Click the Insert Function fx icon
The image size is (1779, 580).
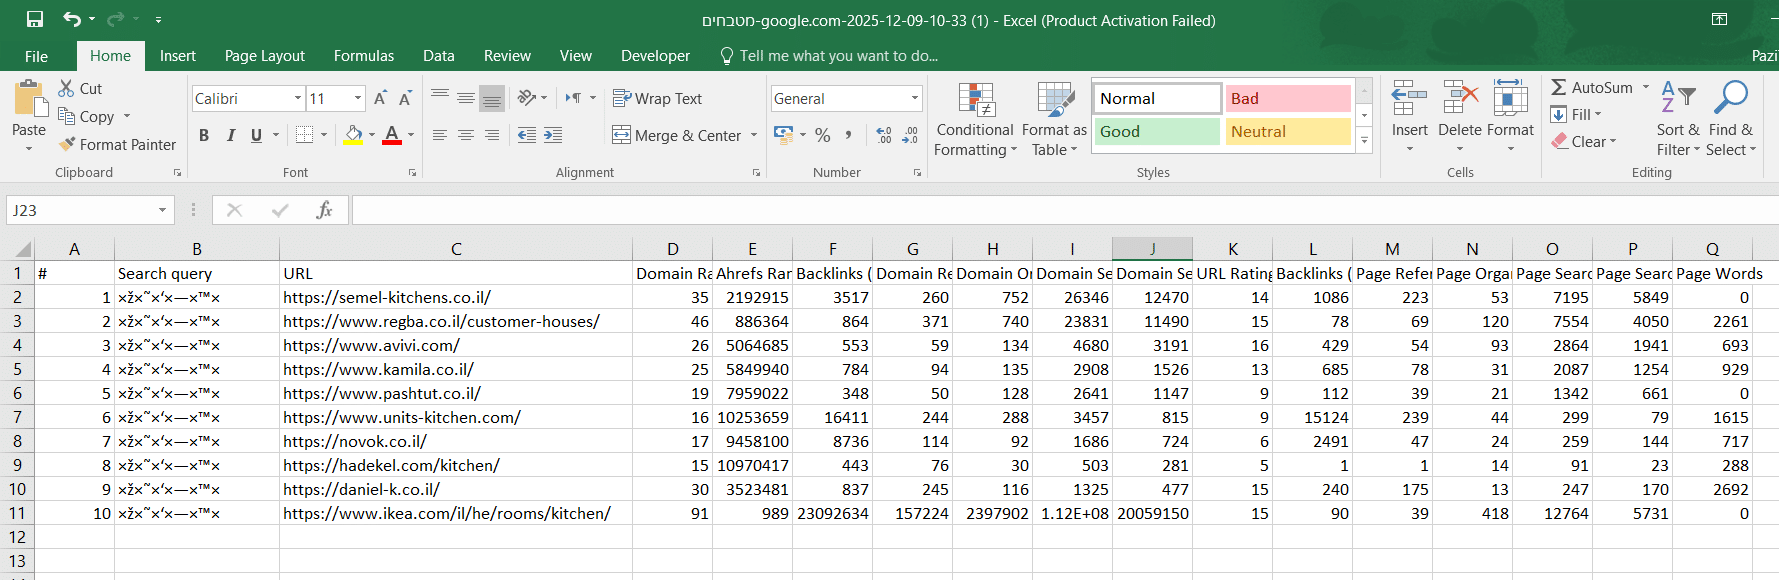point(324,210)
